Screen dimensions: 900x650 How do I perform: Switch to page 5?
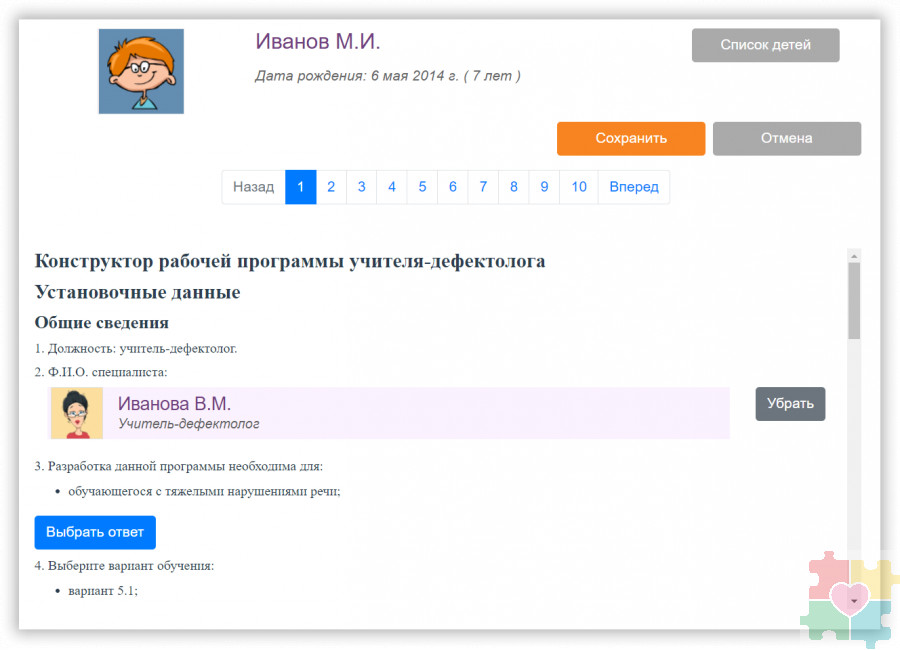pos(422,187)
